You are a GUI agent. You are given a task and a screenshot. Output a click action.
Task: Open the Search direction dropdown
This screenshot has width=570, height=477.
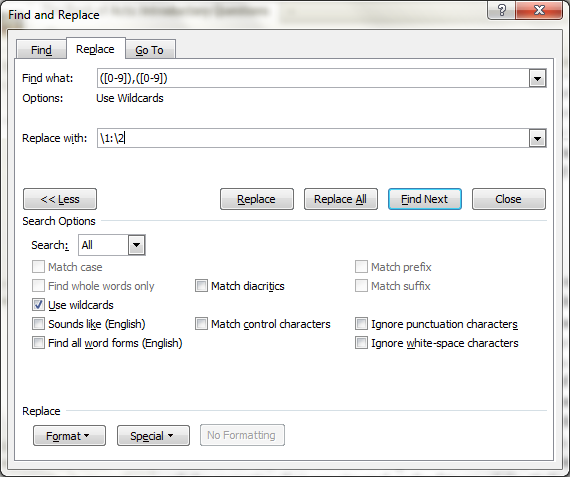pos(136,245)
